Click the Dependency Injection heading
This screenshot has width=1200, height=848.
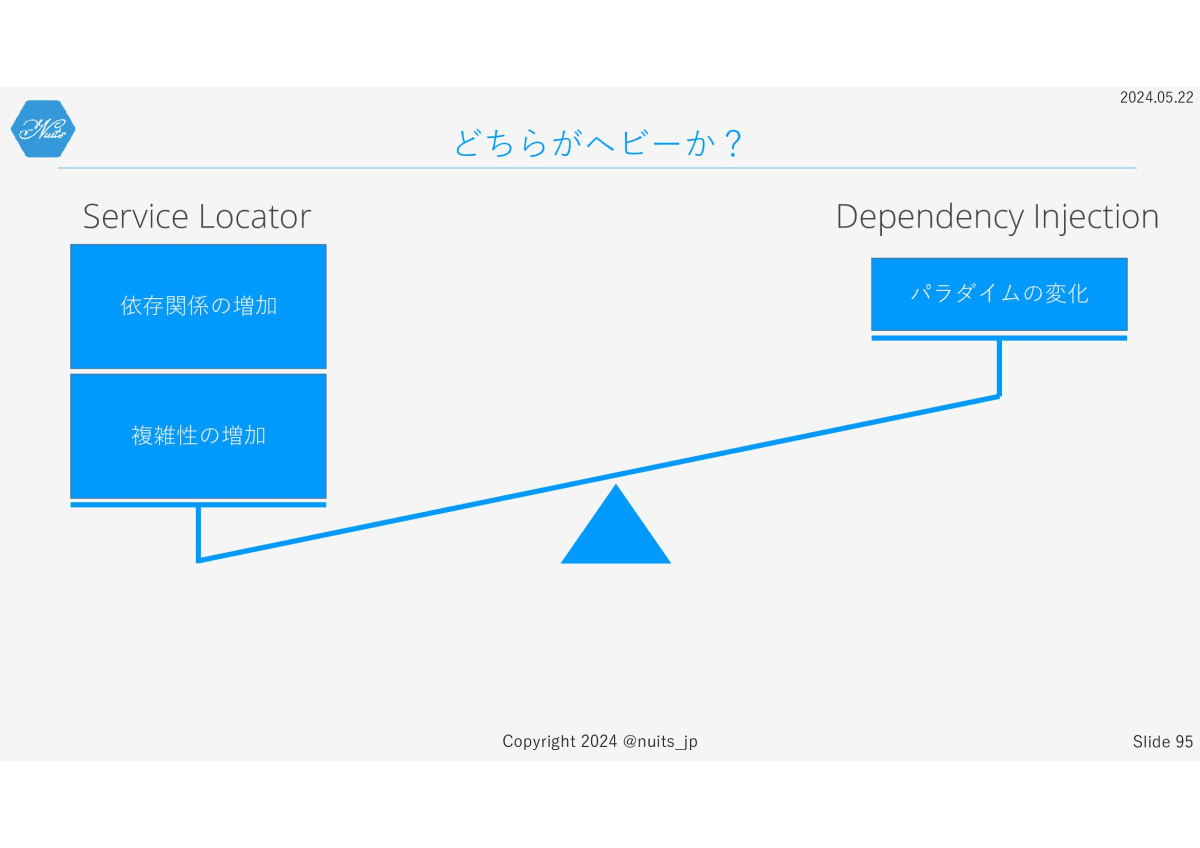click(x=997, y=217)
